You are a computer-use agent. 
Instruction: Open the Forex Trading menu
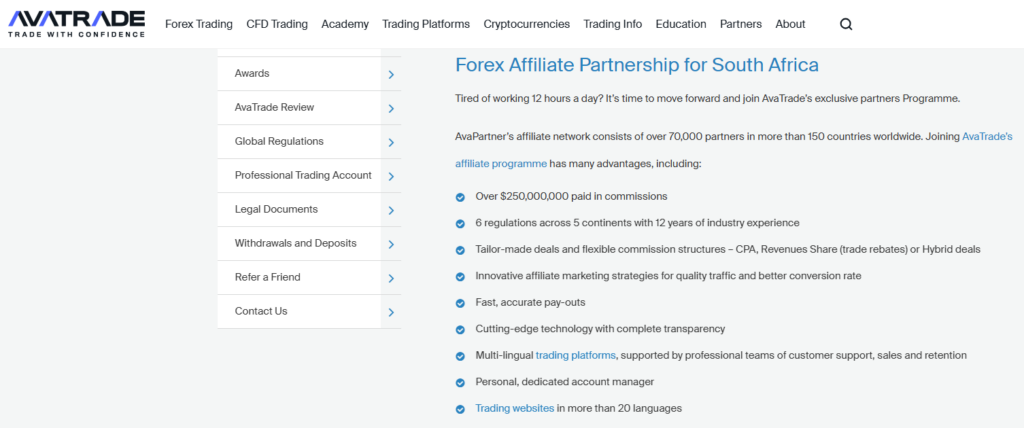[199, 24]
